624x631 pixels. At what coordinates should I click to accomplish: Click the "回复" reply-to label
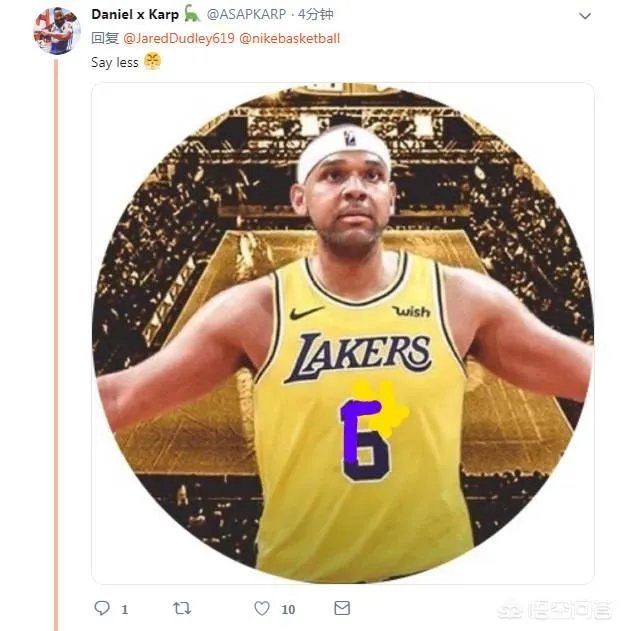(x=105, y=38)
